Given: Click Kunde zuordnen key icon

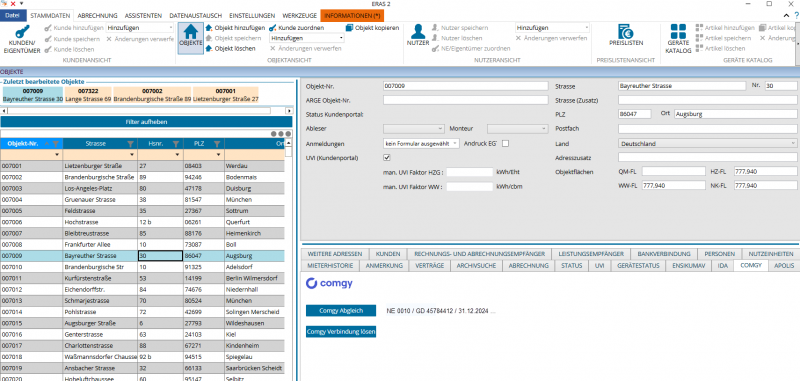Looking at the screenshot, I should 273,28.
